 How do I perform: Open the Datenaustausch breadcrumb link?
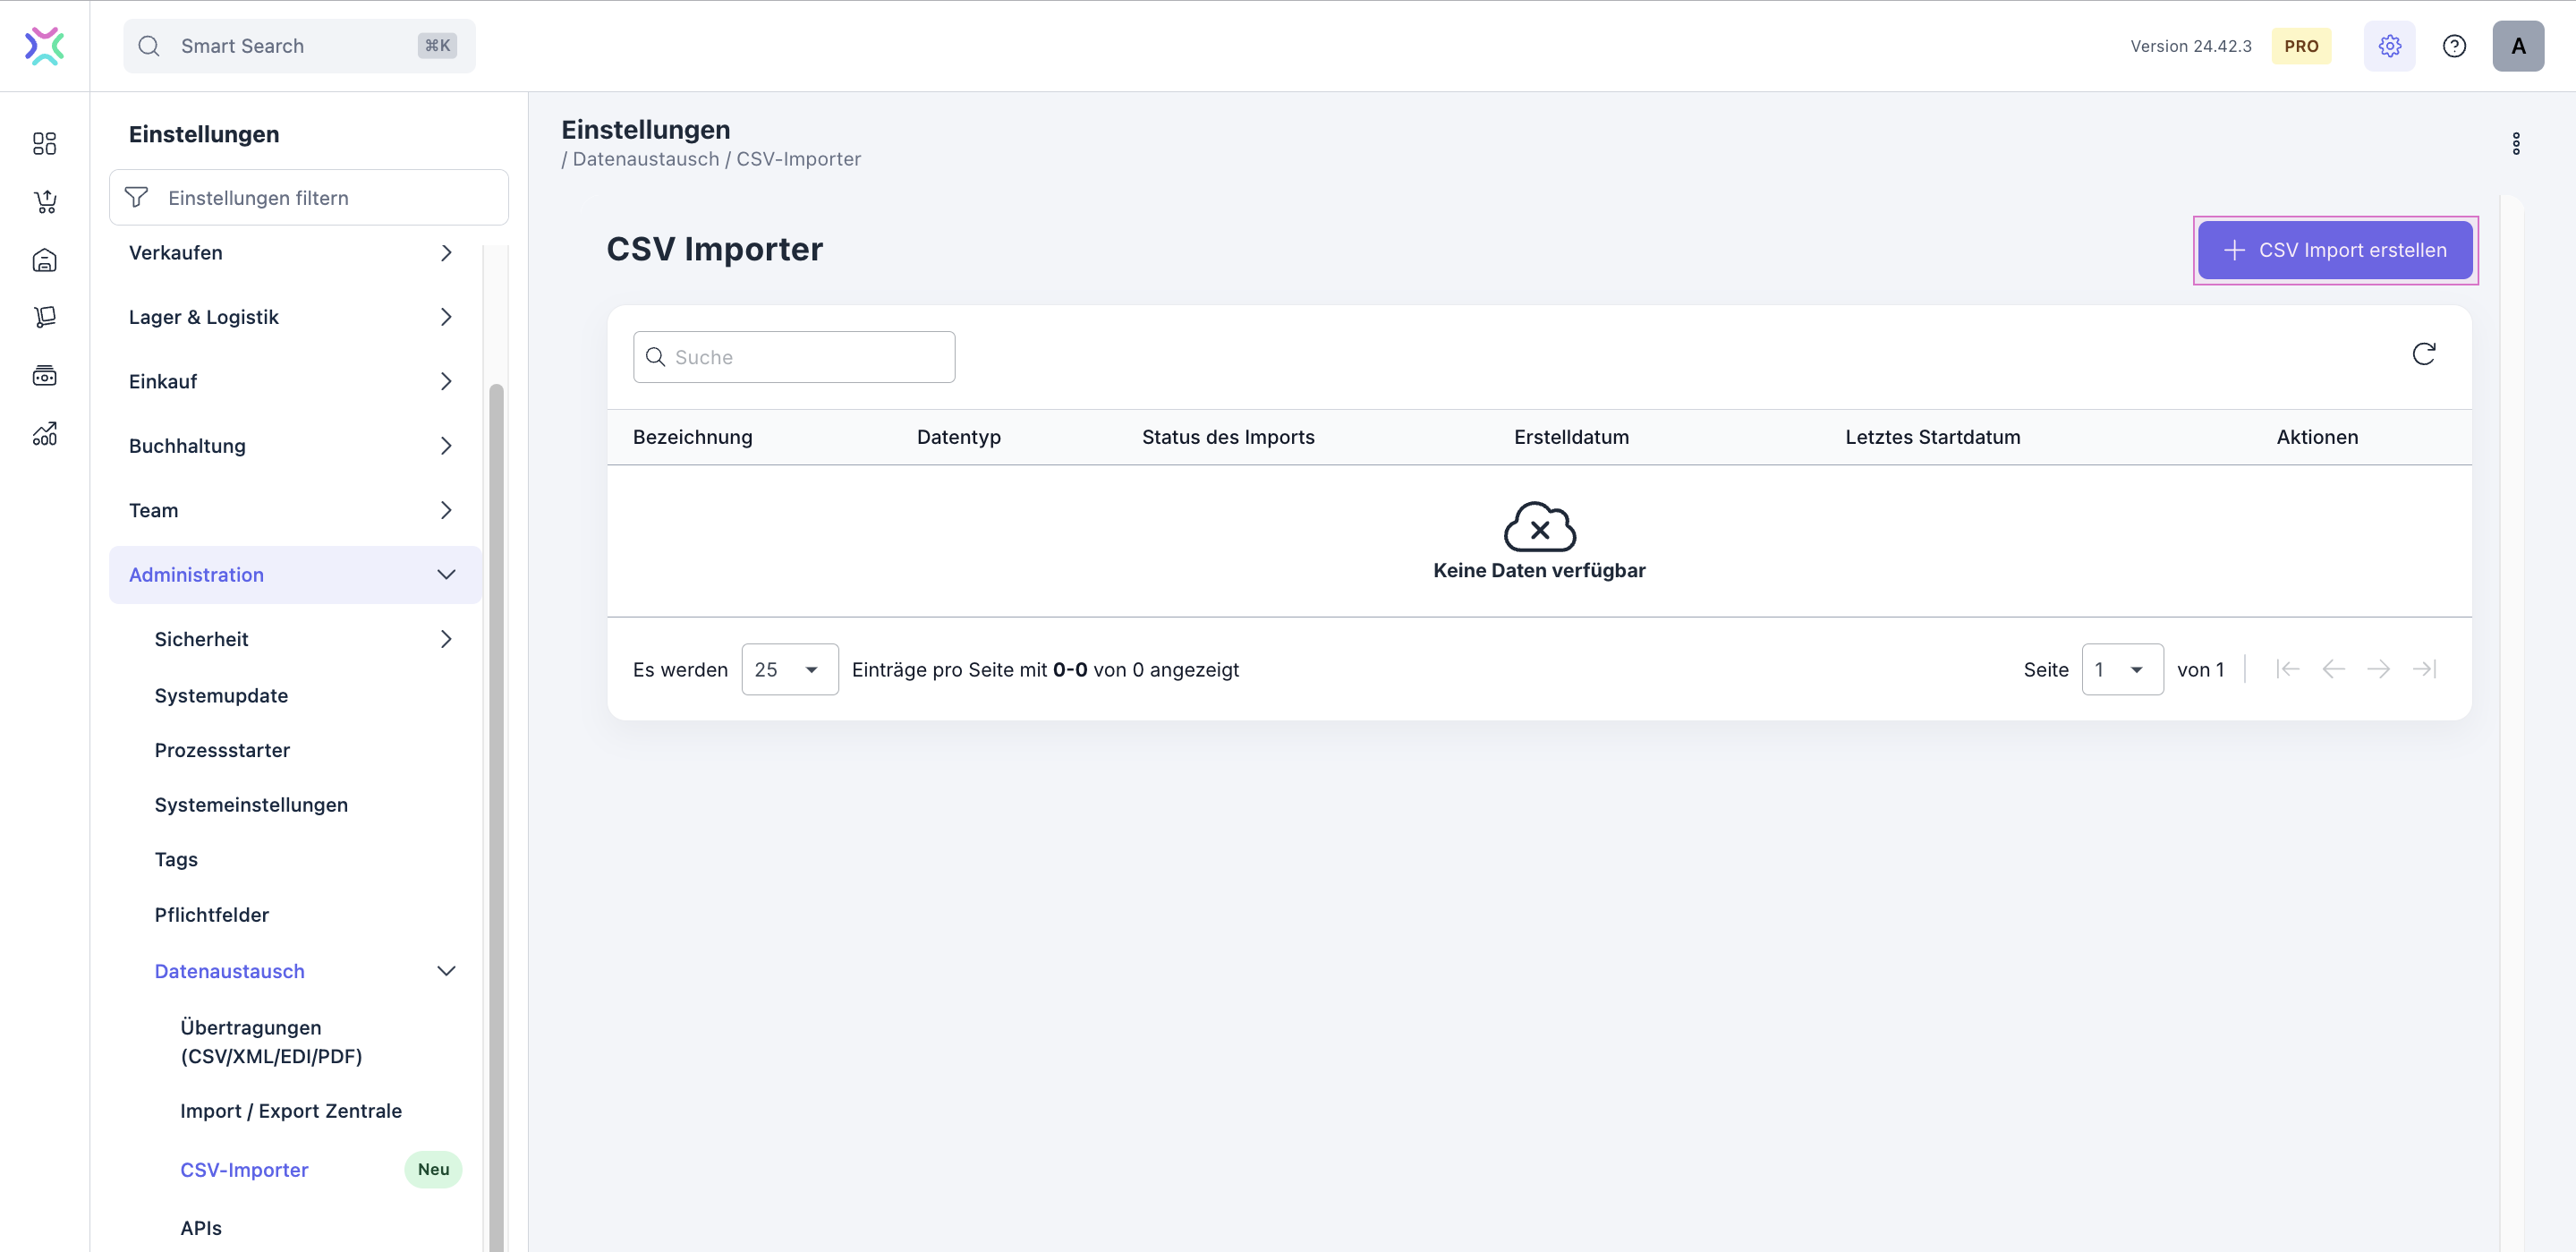(646, 158)
